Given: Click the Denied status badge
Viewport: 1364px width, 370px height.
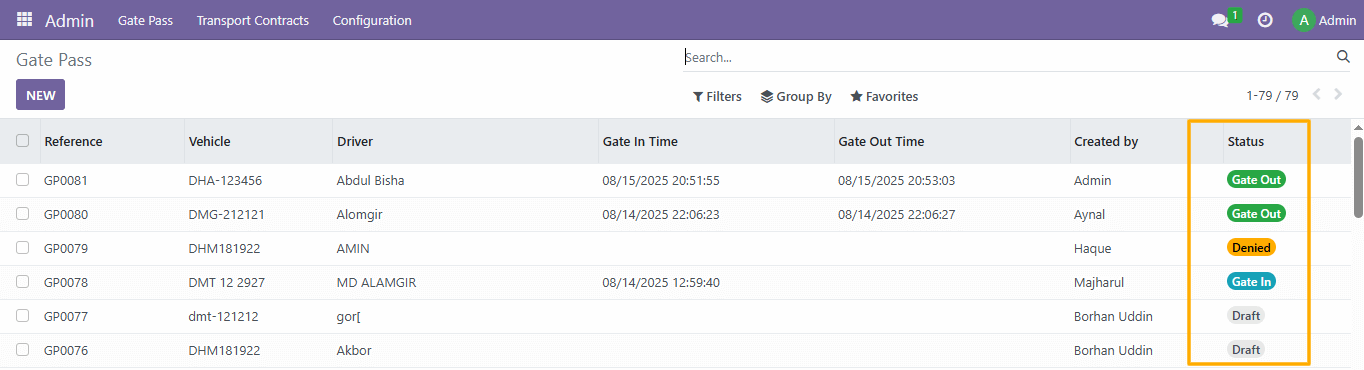Looking at the screenshot, I should pyautogui.click(x=1251, y=247).
